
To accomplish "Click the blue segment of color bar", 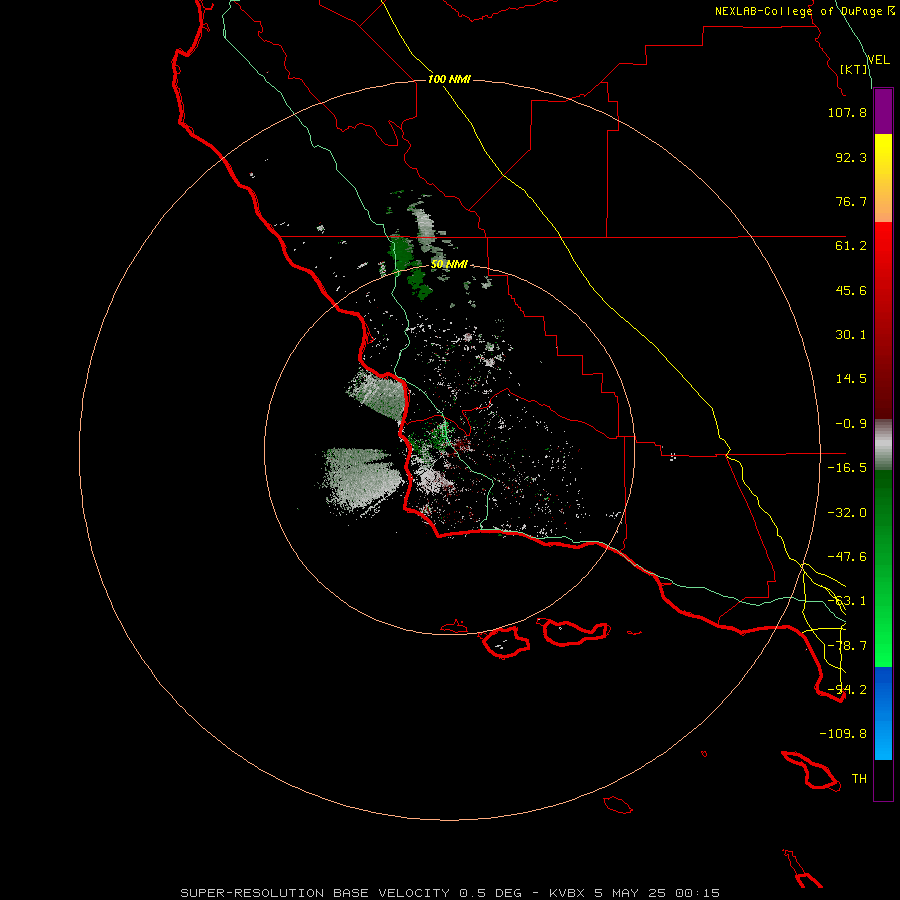I will pos(883,713).
